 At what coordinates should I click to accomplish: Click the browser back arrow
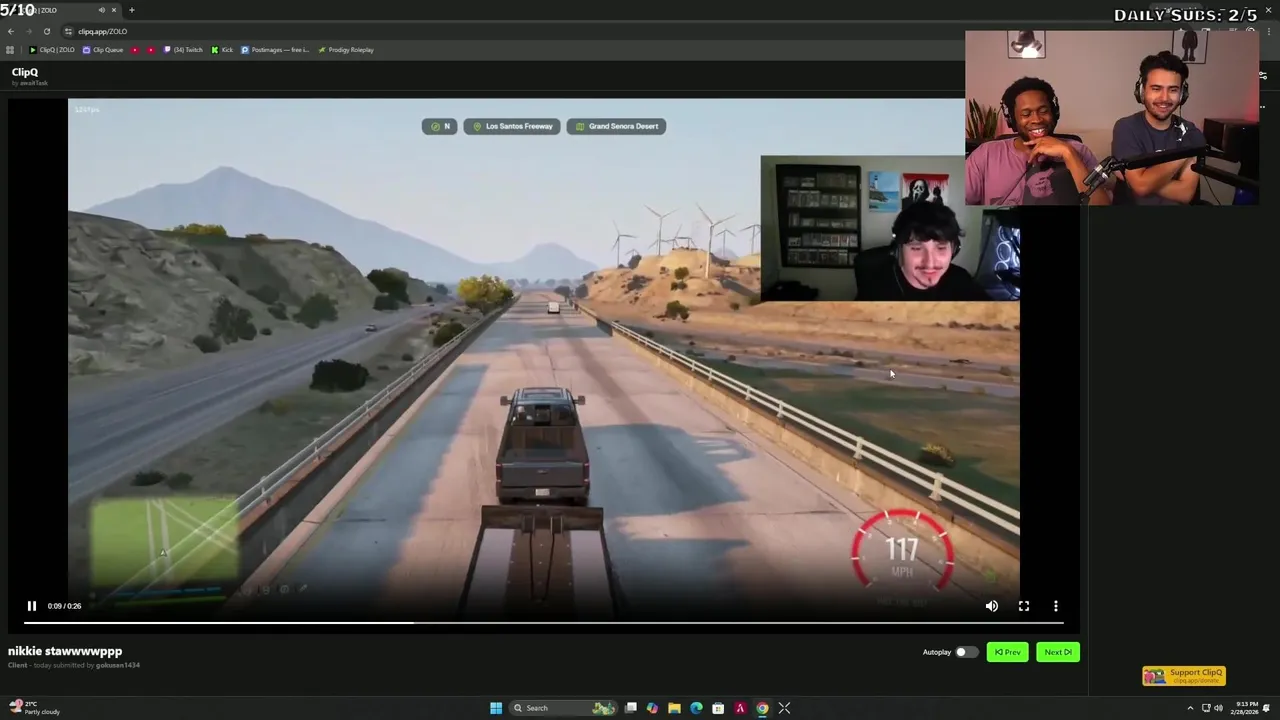[x=10, y=31]
